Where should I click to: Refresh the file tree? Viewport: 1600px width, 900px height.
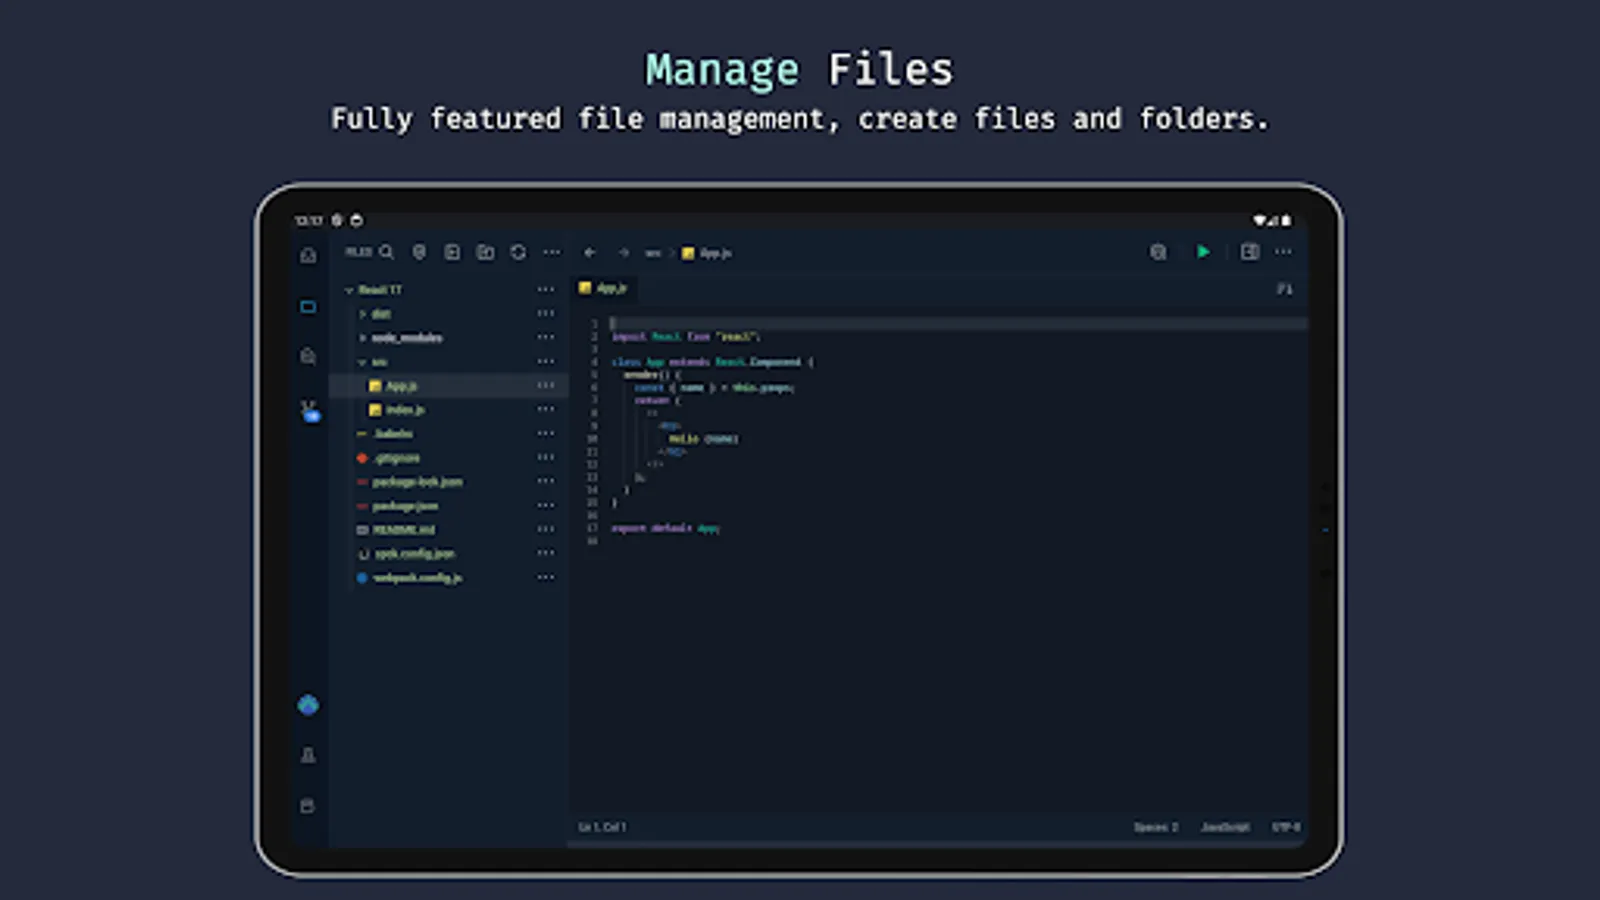(519, 252)
